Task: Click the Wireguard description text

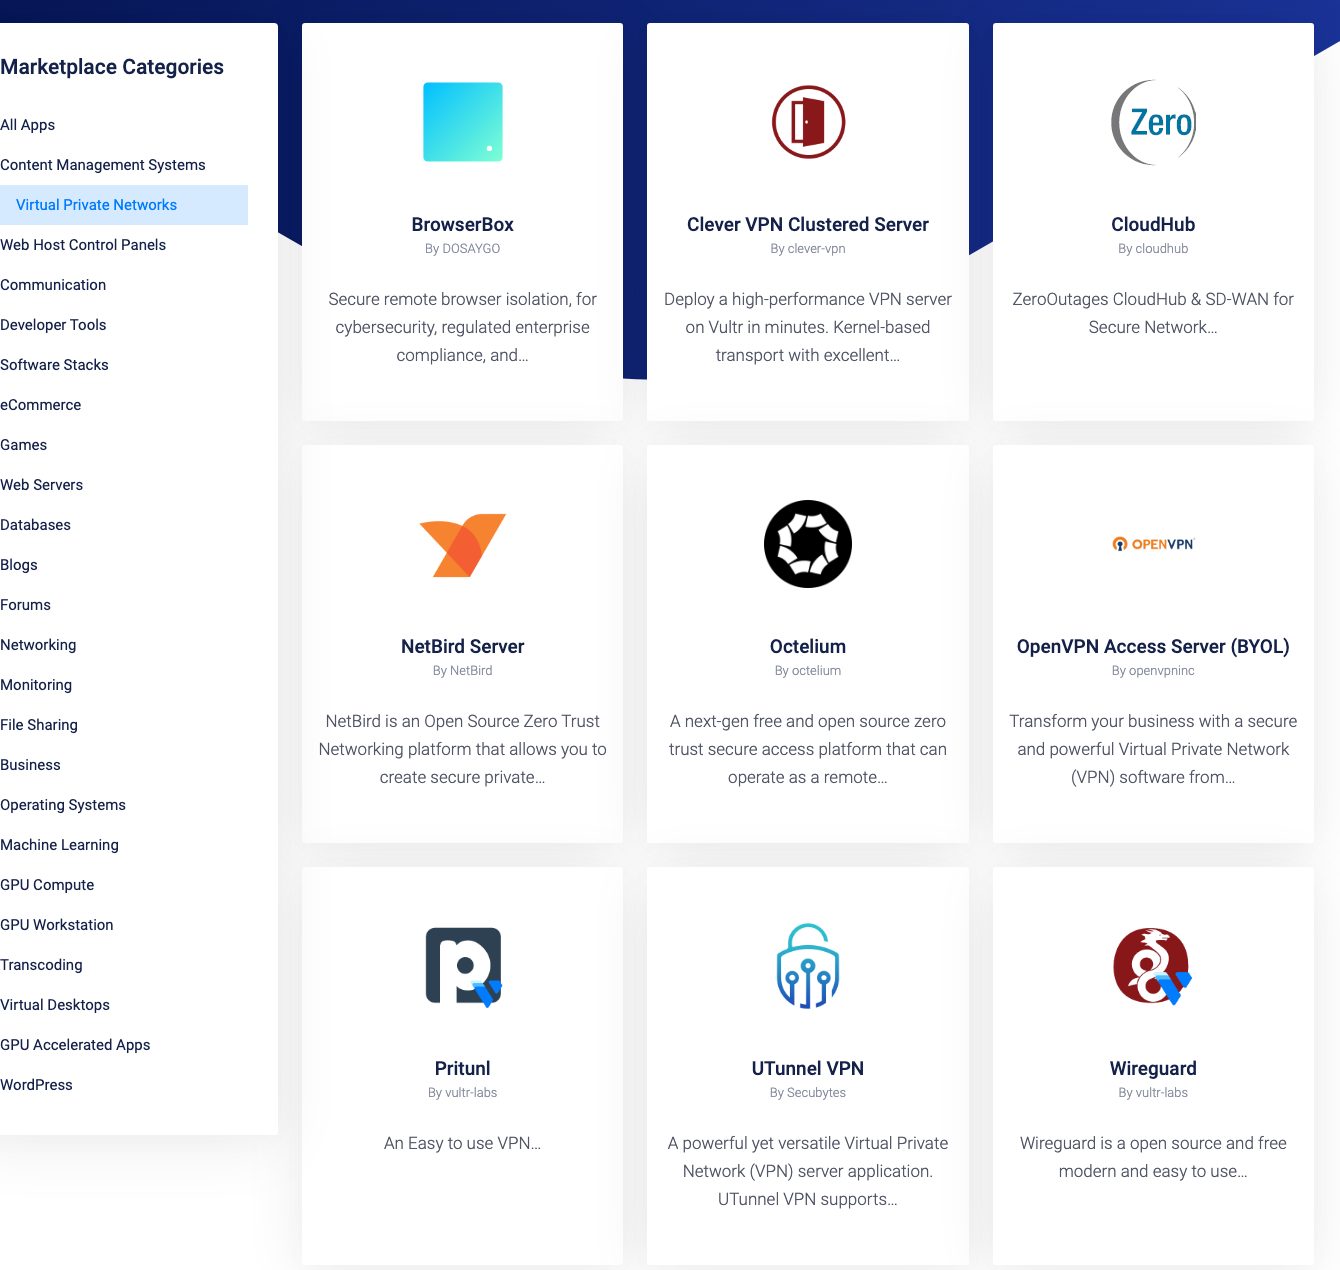Action: pyautogui.click(x=1153, y=1157)
